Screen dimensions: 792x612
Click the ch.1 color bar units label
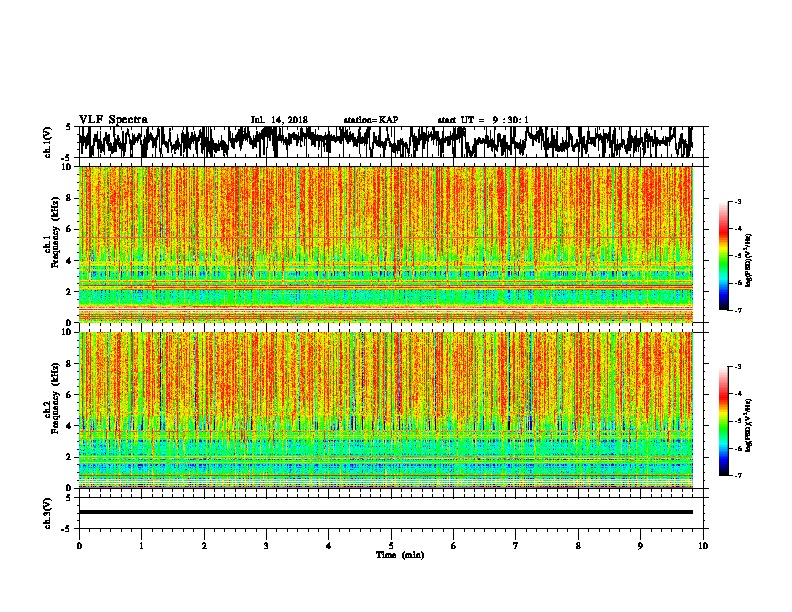point(749,261)
